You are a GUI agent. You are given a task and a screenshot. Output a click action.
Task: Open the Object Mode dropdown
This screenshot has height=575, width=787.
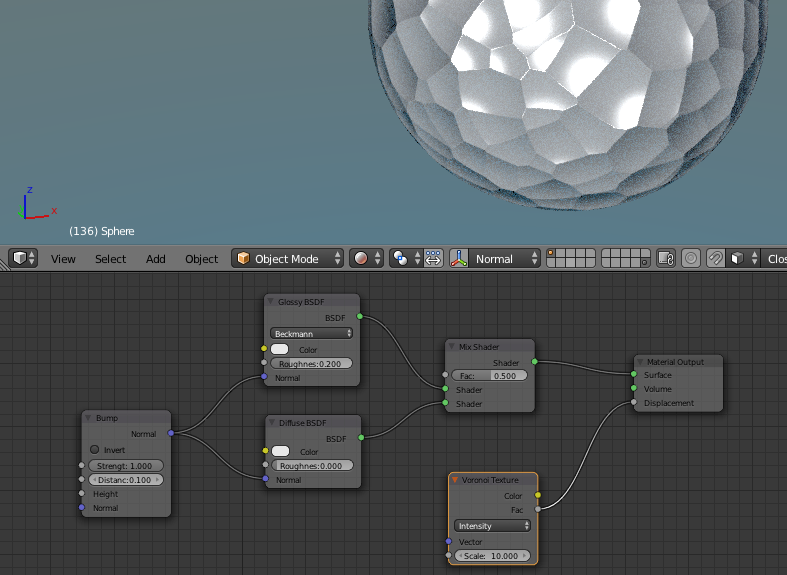[288, 258]
